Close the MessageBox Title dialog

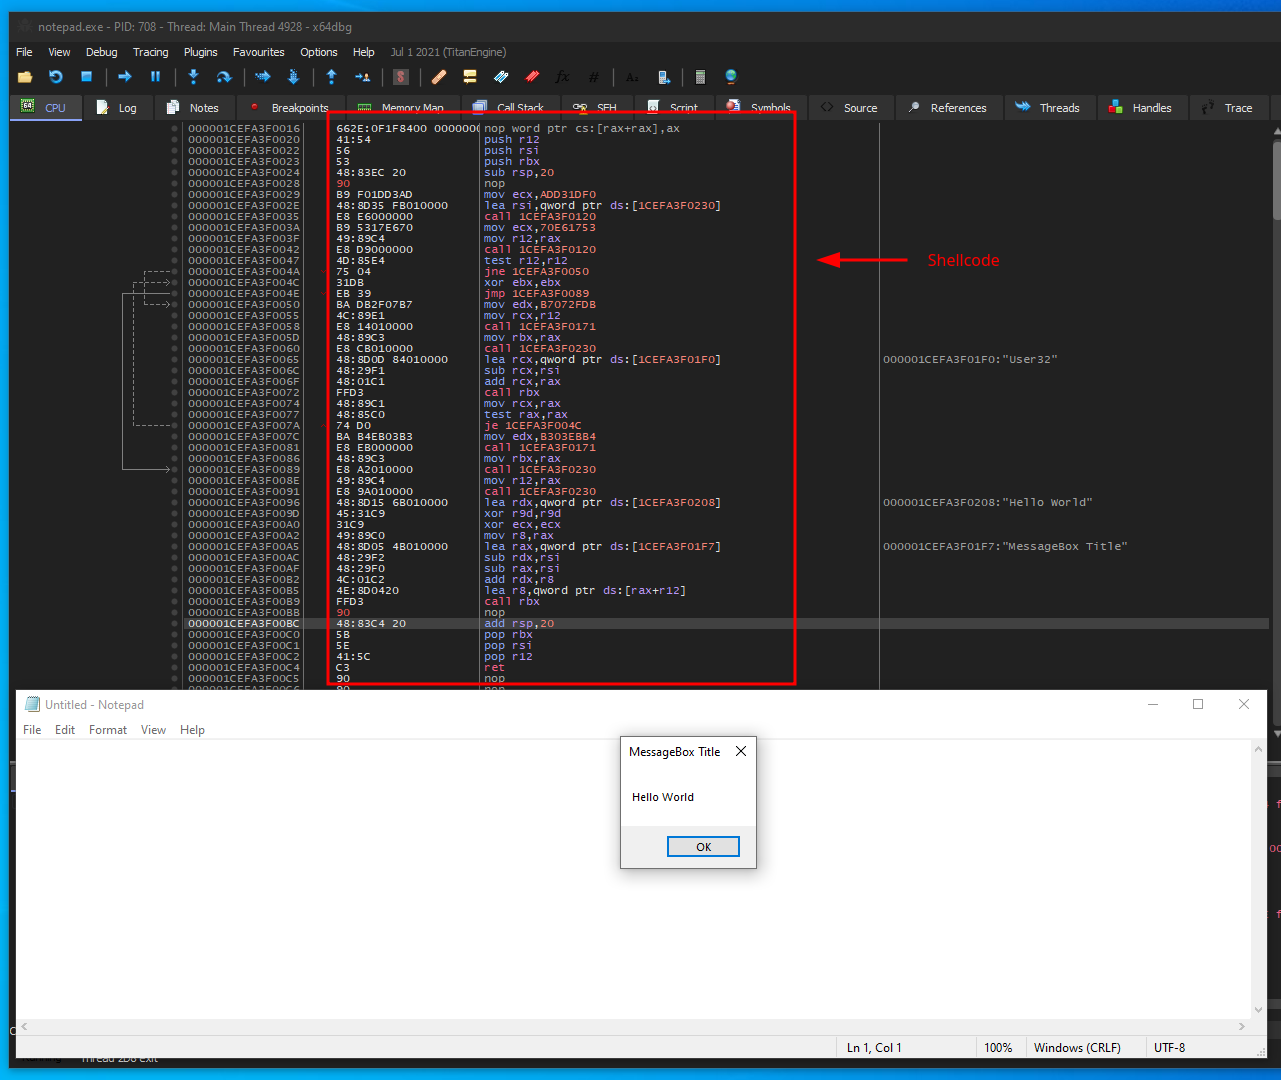[x=741, y=752]
